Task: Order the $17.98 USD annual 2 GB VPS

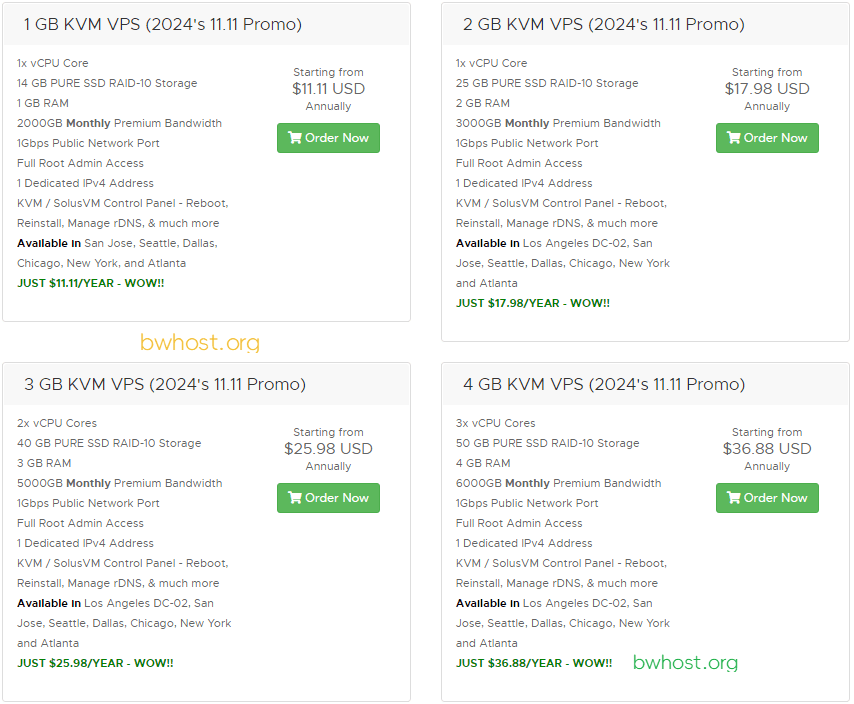Action: click(x=767, y=138)
